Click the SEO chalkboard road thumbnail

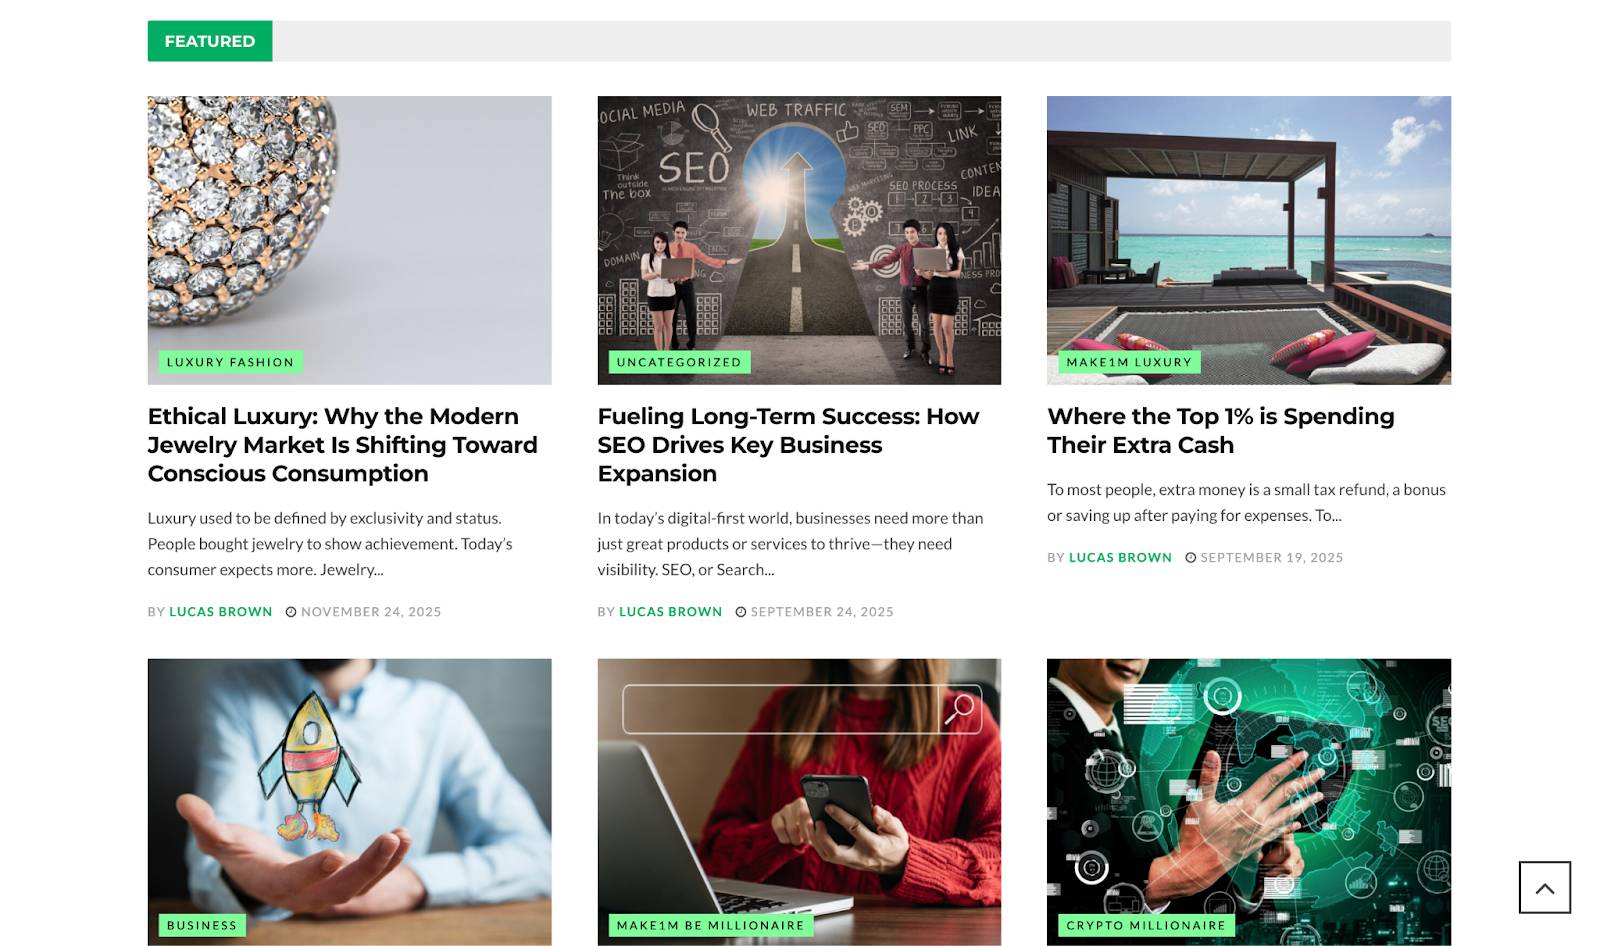click(x=799, y=240)
